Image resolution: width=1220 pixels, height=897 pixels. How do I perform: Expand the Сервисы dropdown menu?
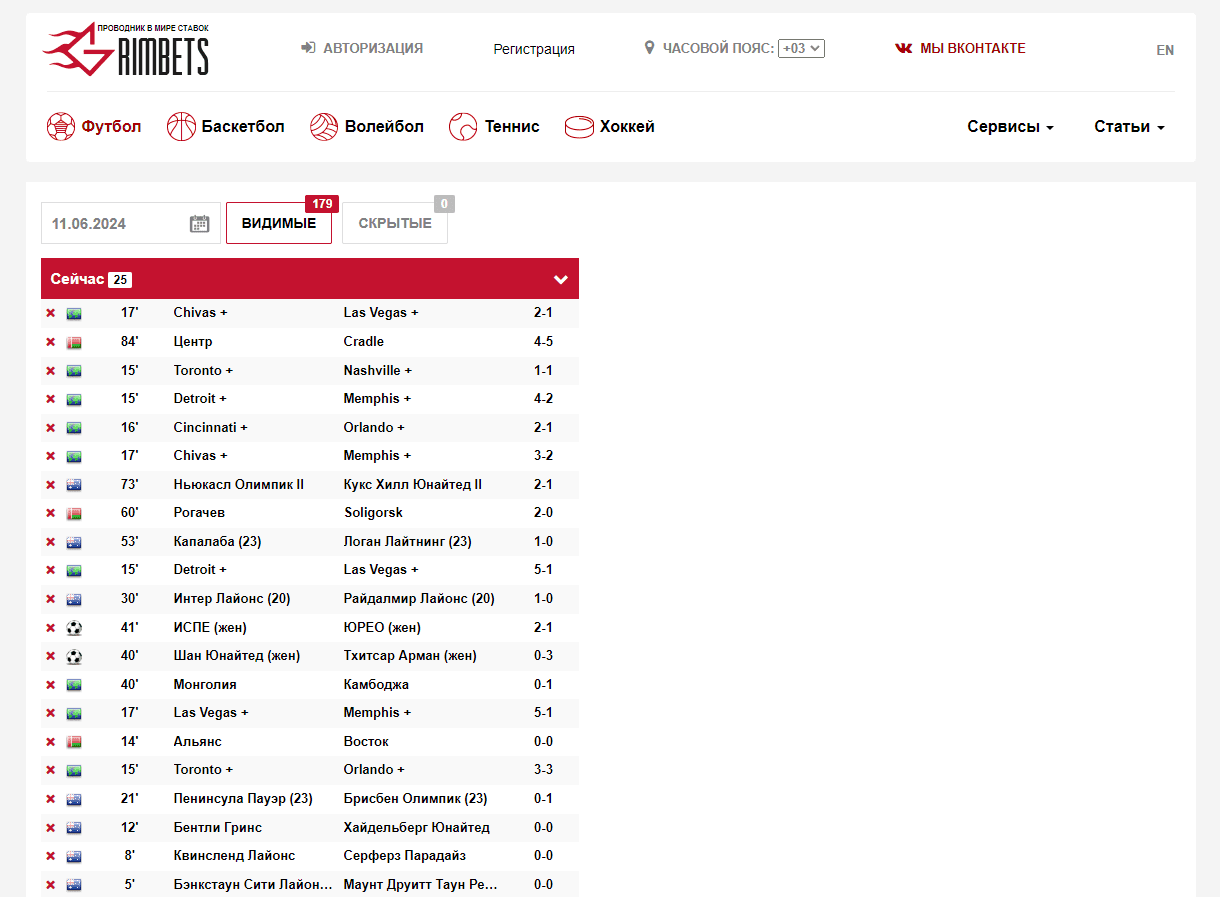point(1010,127)
